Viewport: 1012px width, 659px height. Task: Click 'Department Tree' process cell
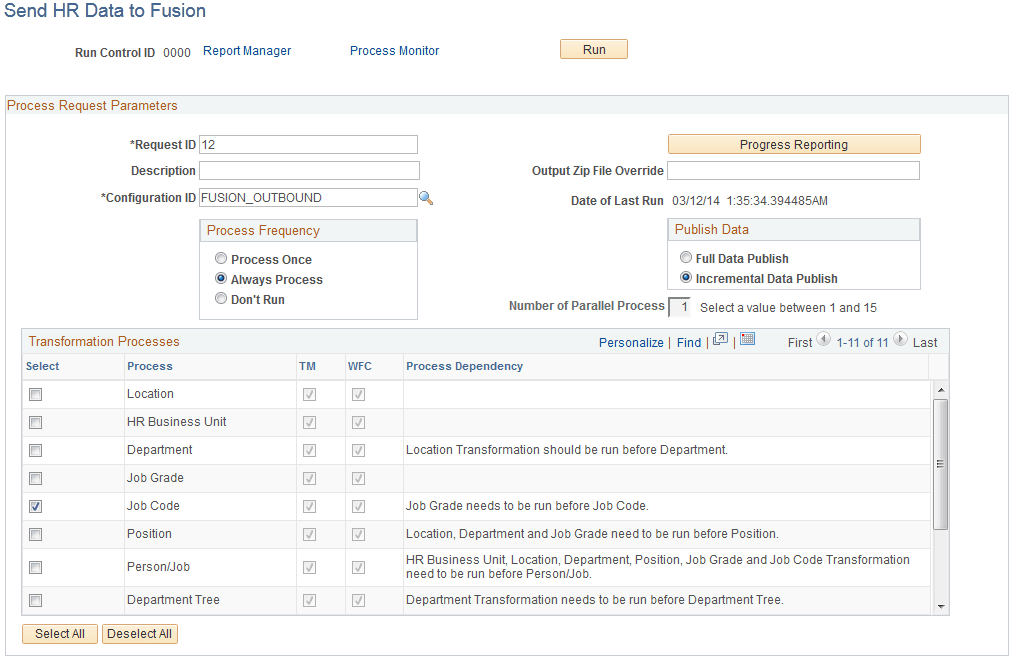tap(173, 600)
